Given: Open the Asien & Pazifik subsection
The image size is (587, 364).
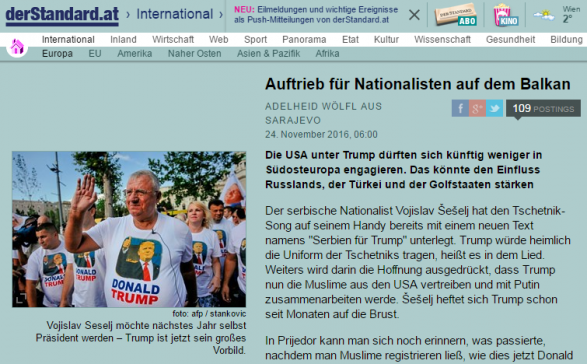Looking at the screenshot, I should (x=268, y=54).
